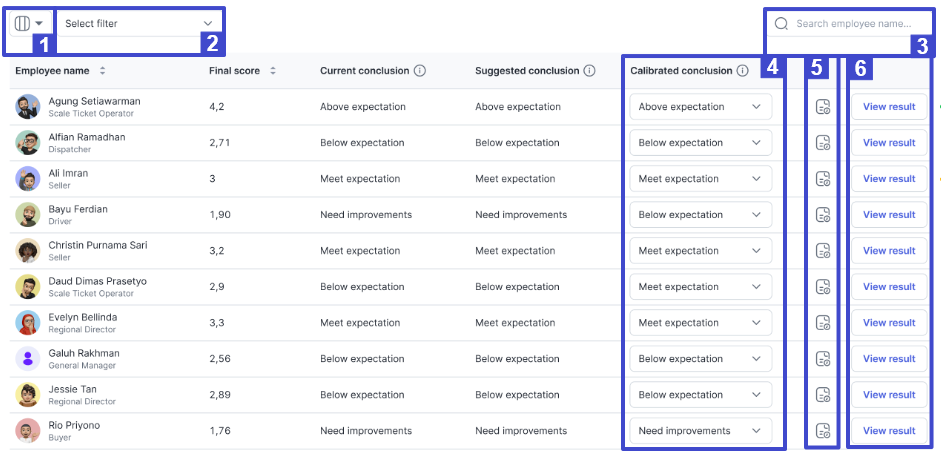View result for Jessie Tan

point(889,395)
